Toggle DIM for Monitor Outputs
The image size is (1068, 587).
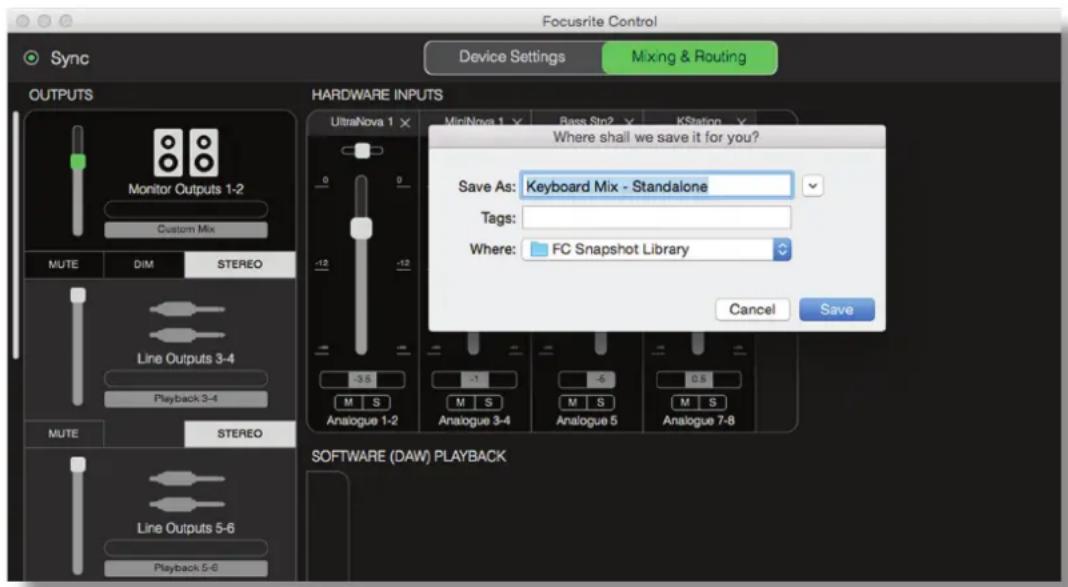tap(144, 264)
